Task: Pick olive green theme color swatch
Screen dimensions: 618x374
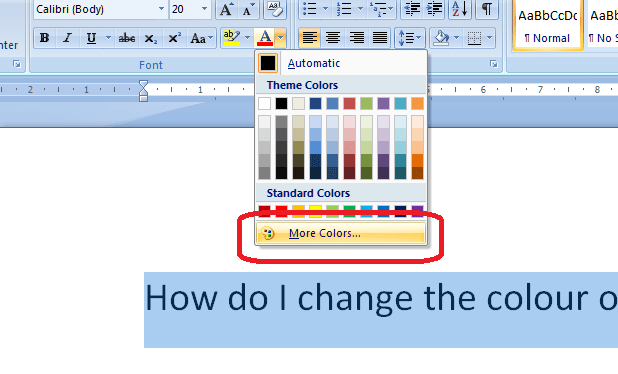Action: click(366, 104)
